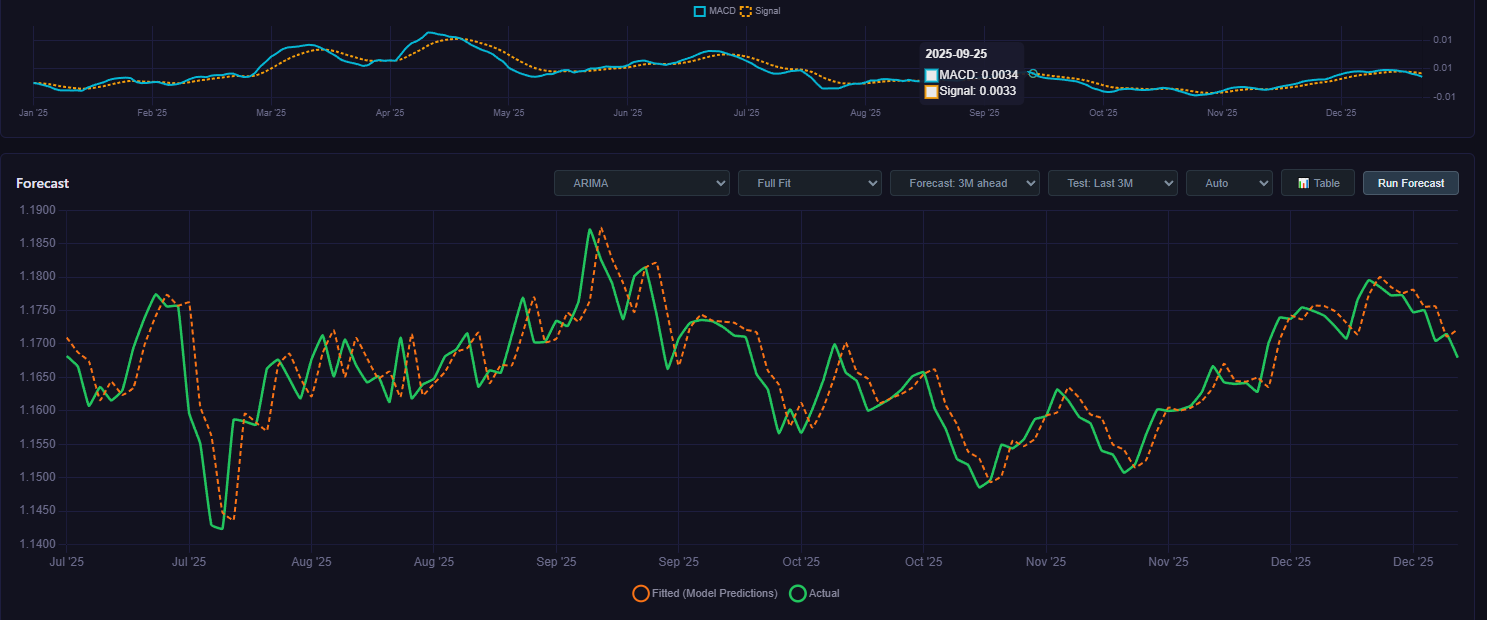Click the Signal color swatch in the tooltip
1487x620 pixels.
pyautogui.click(x=931, y=91)
